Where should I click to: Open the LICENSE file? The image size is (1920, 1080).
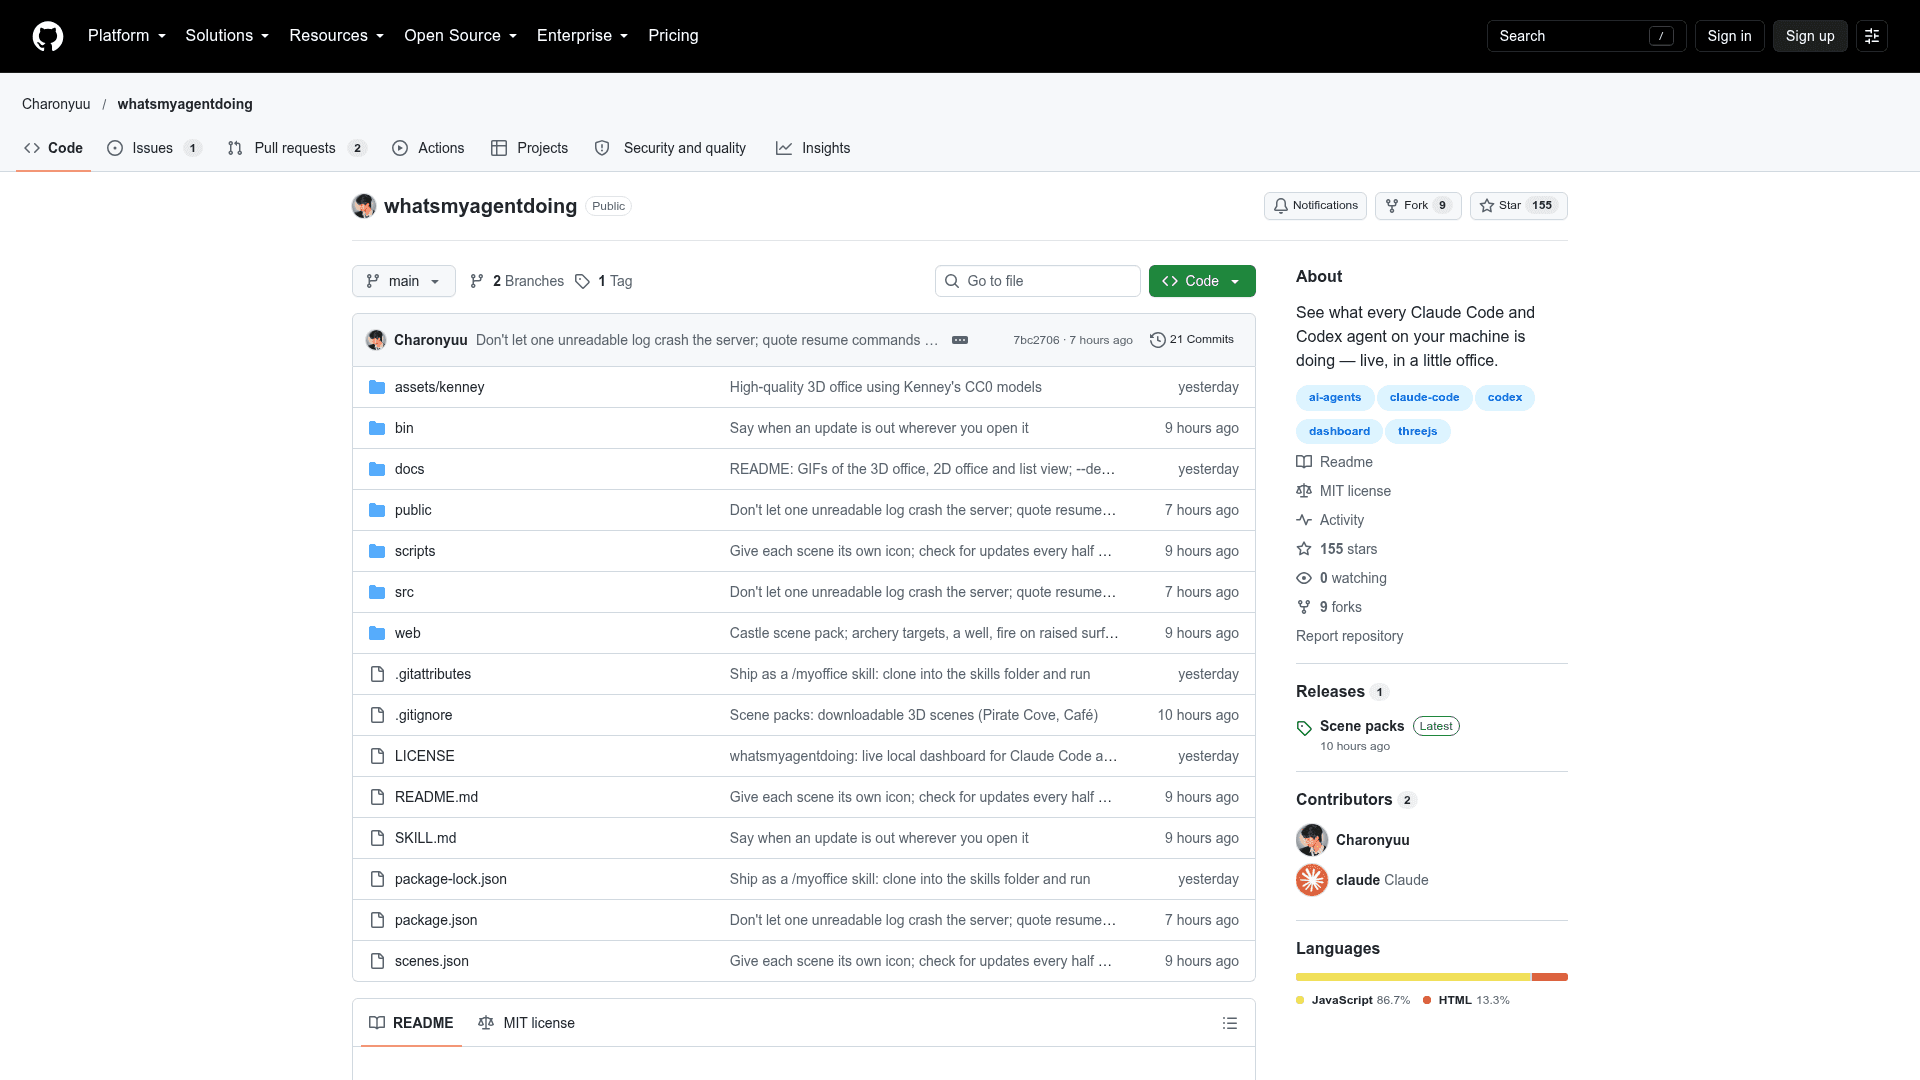(424, 756)
